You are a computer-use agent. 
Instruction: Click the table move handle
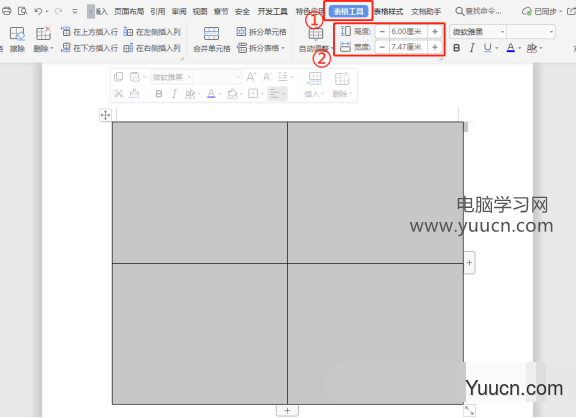pyautogui.click(x=105, y=115)
